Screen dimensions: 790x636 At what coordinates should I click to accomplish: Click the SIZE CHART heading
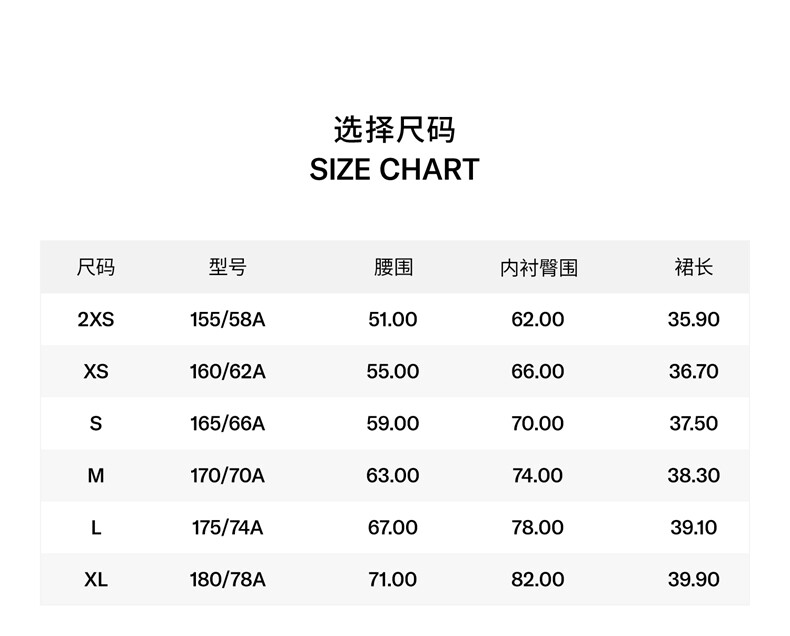(394, 170)
